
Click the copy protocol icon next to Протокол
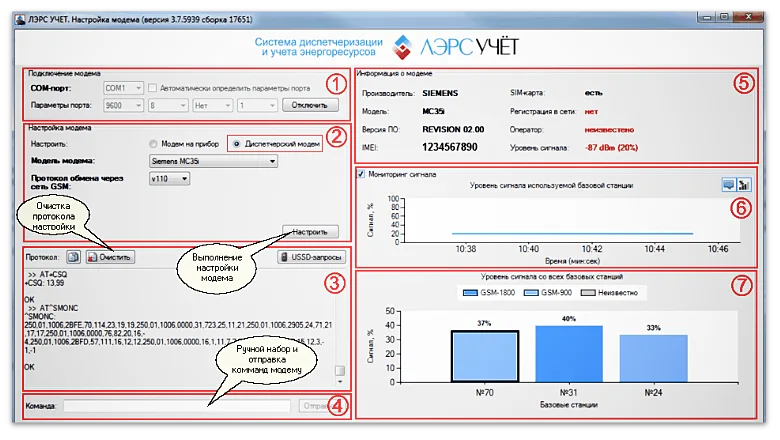click(75, 257)
